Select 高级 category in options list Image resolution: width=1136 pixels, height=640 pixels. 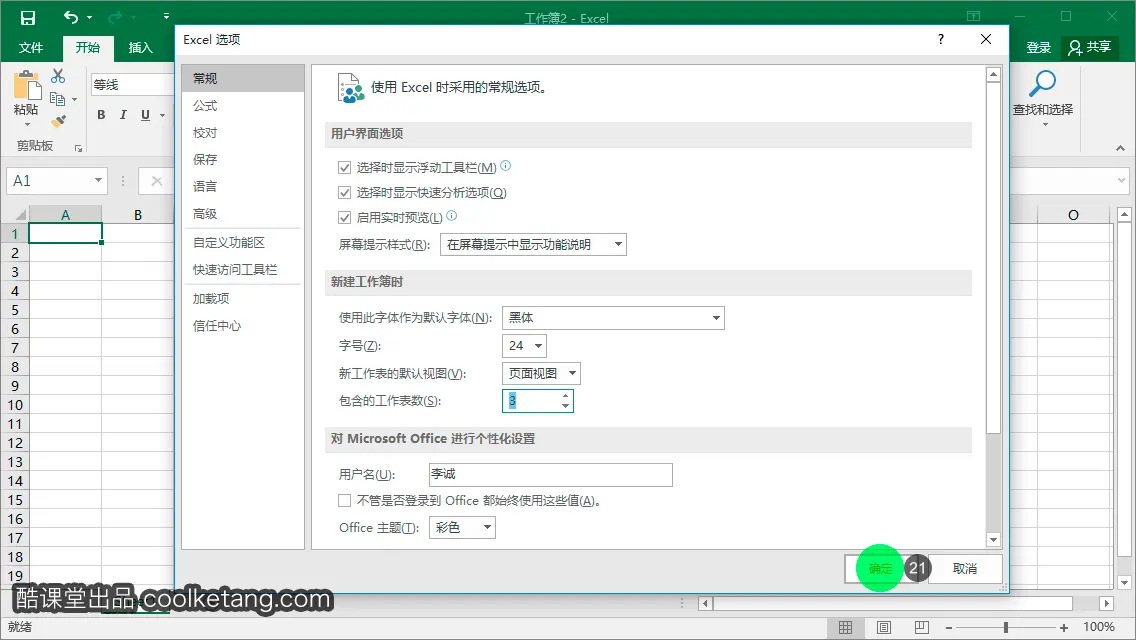point(243,214)
